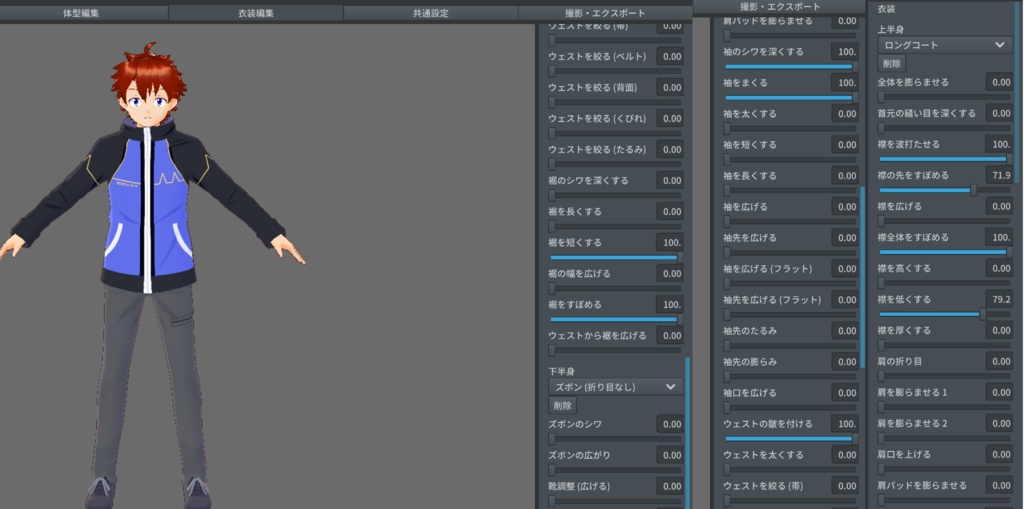Click 削除 button under 下半身

click(562, 405)
